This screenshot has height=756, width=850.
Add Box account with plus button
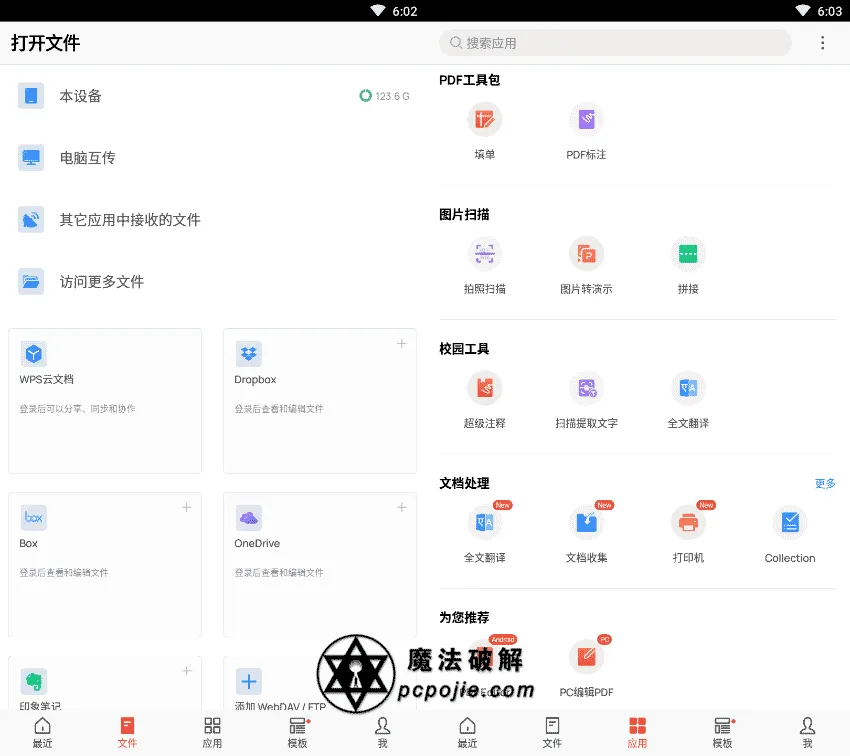pos(187,507)
